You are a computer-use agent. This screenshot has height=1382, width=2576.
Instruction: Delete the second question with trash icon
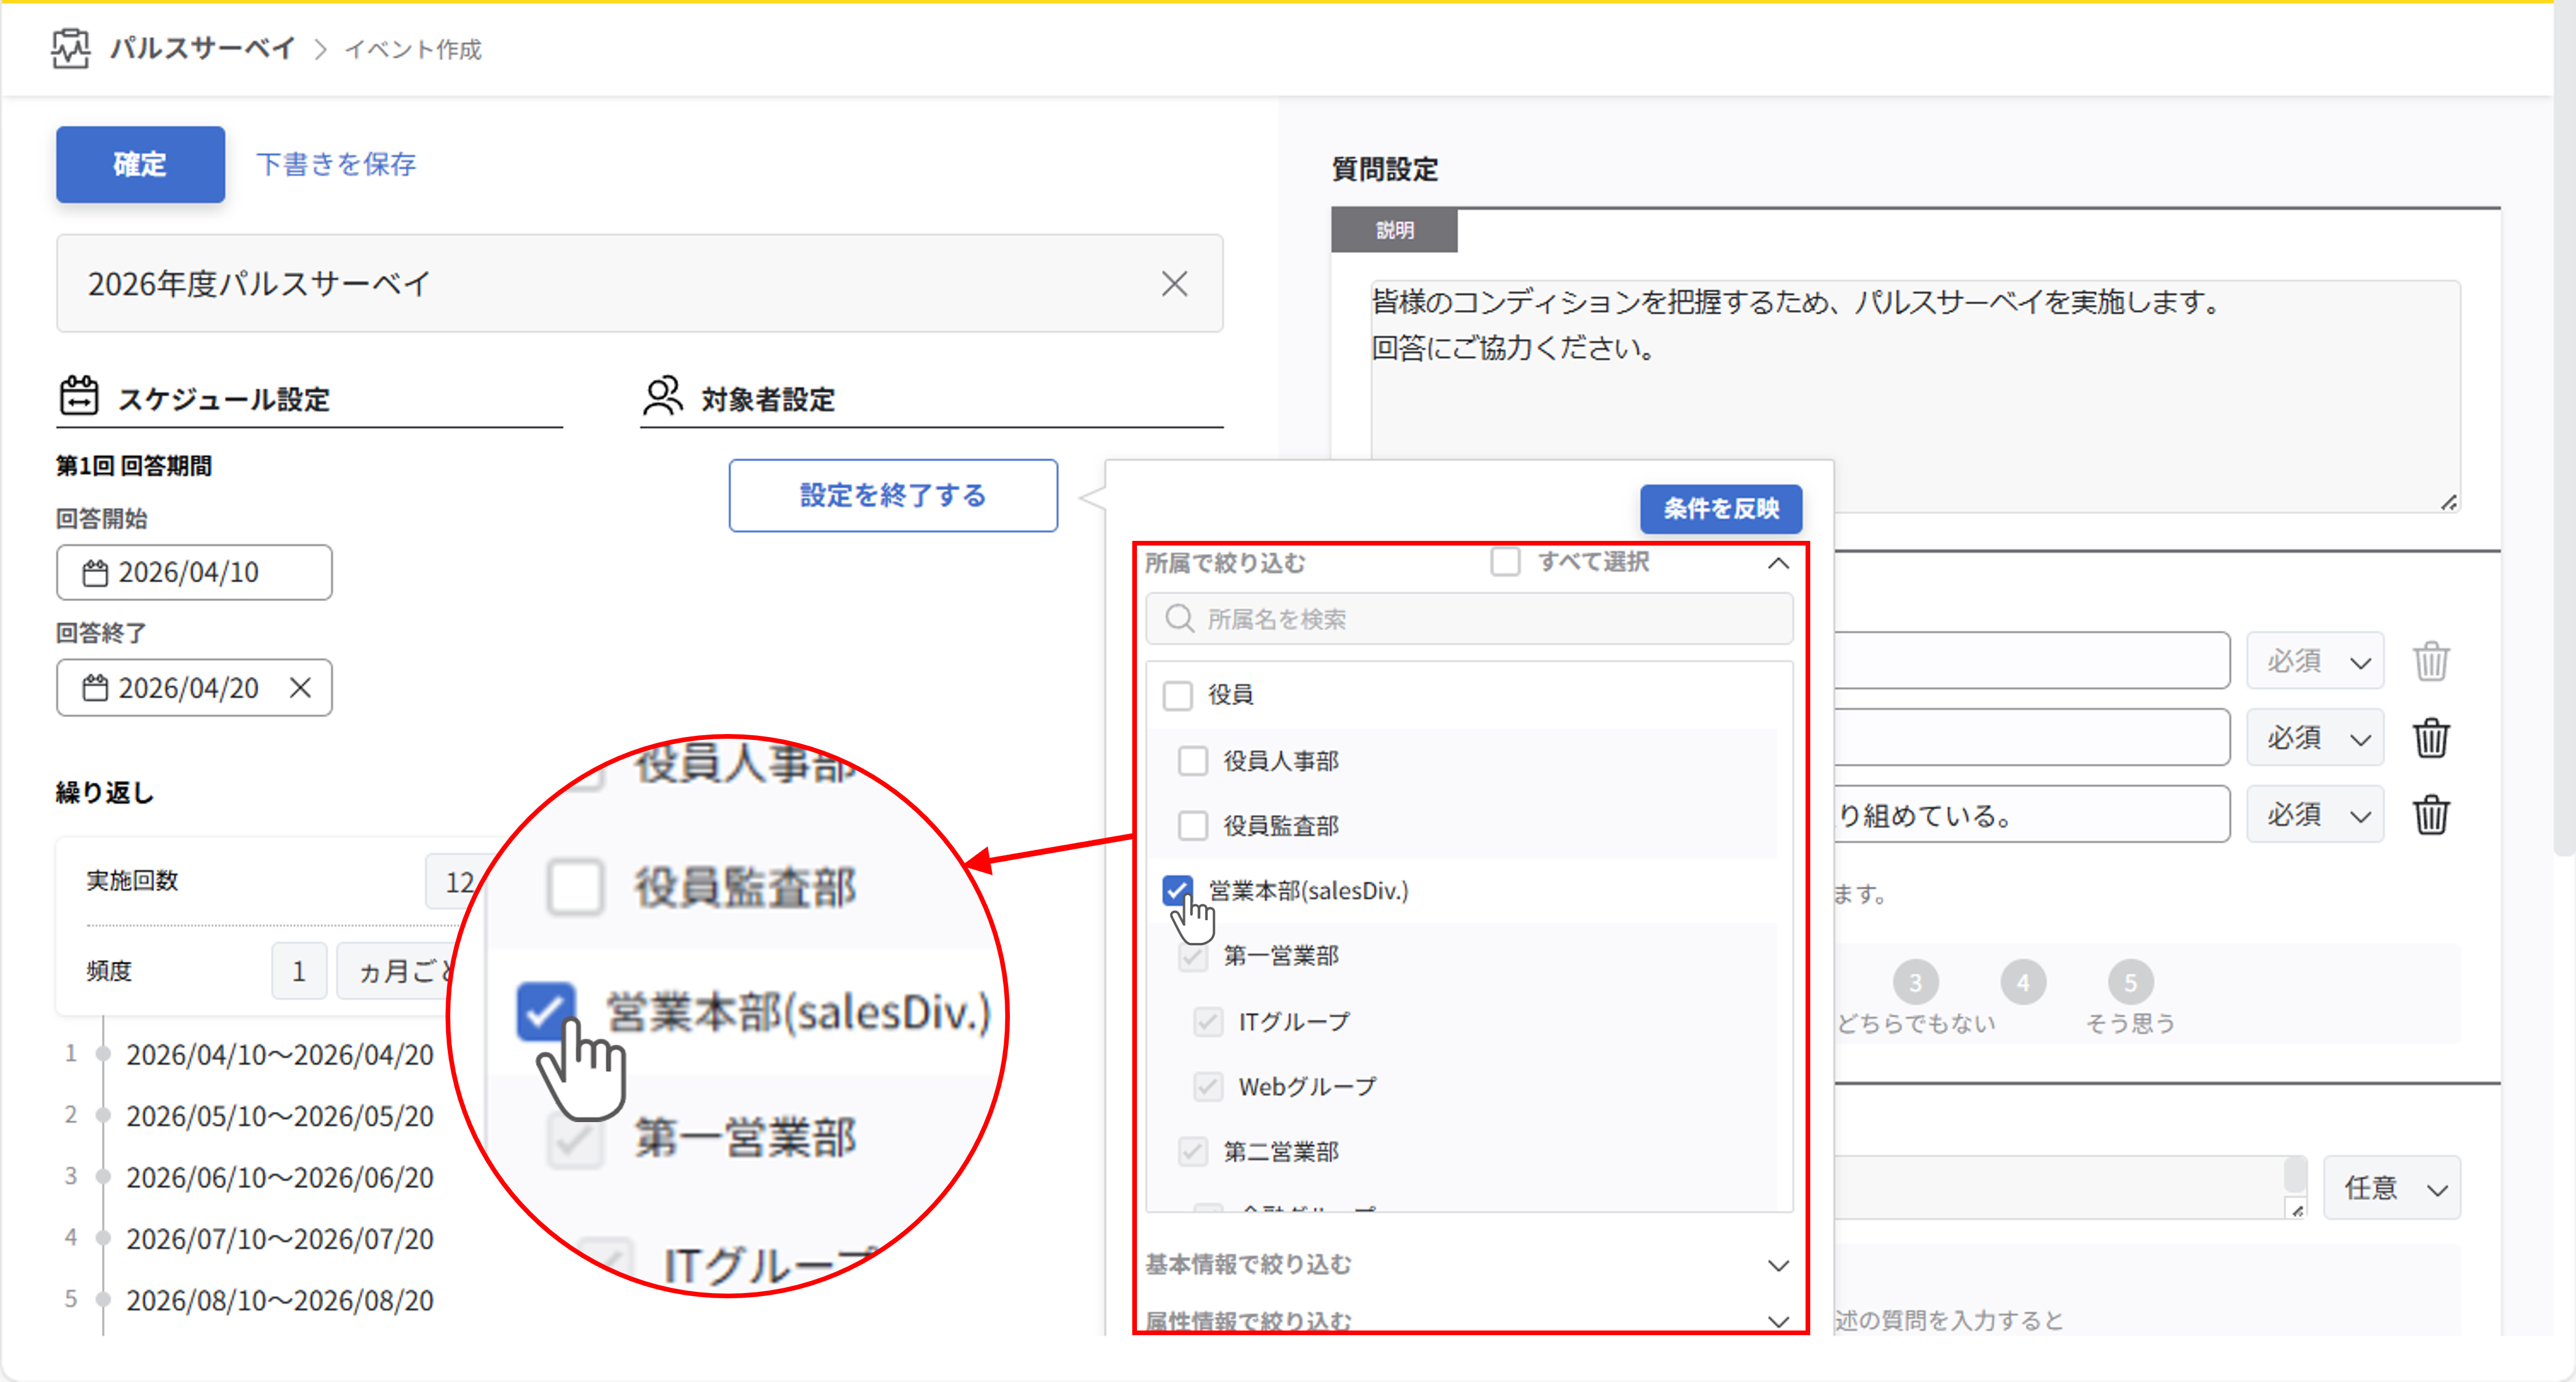pyautogui.click(x=2431, y=738)
